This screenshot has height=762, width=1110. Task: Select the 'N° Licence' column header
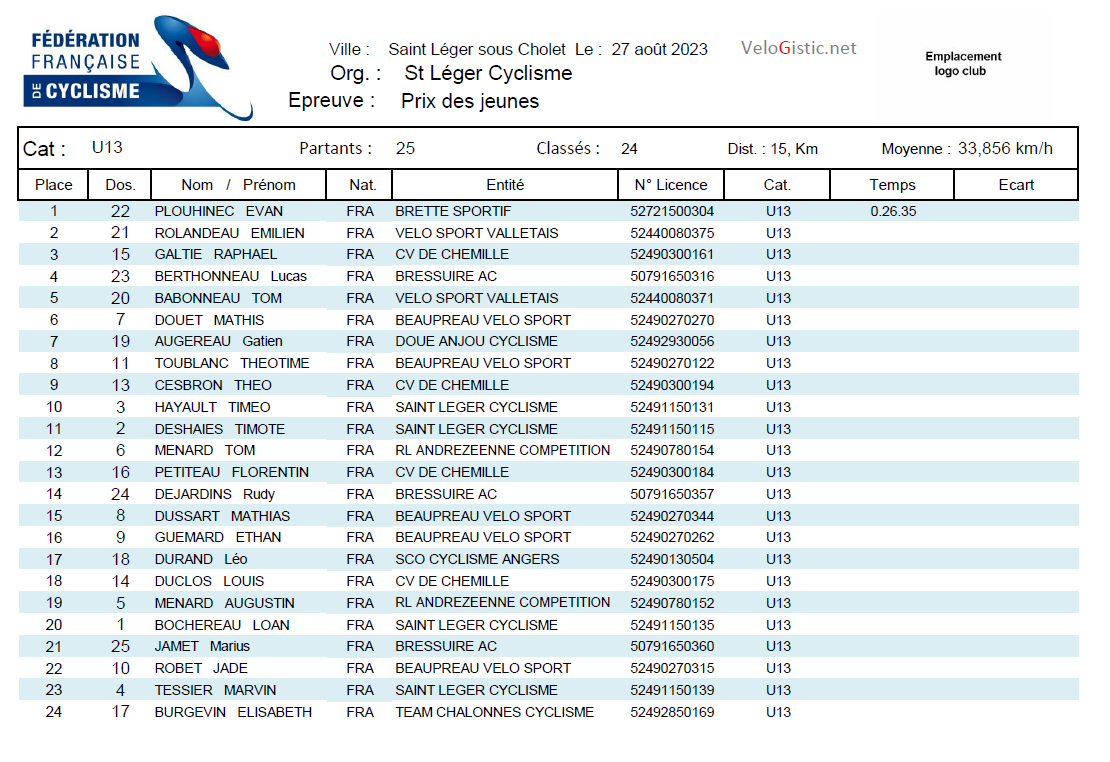pos(671,185)
